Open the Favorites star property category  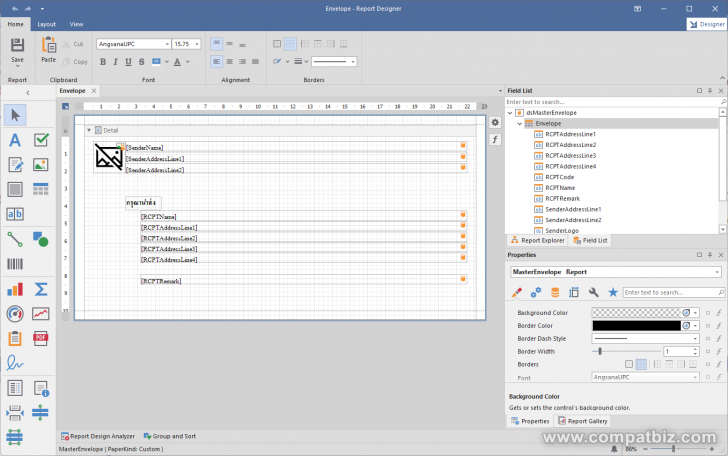point(613,292)
